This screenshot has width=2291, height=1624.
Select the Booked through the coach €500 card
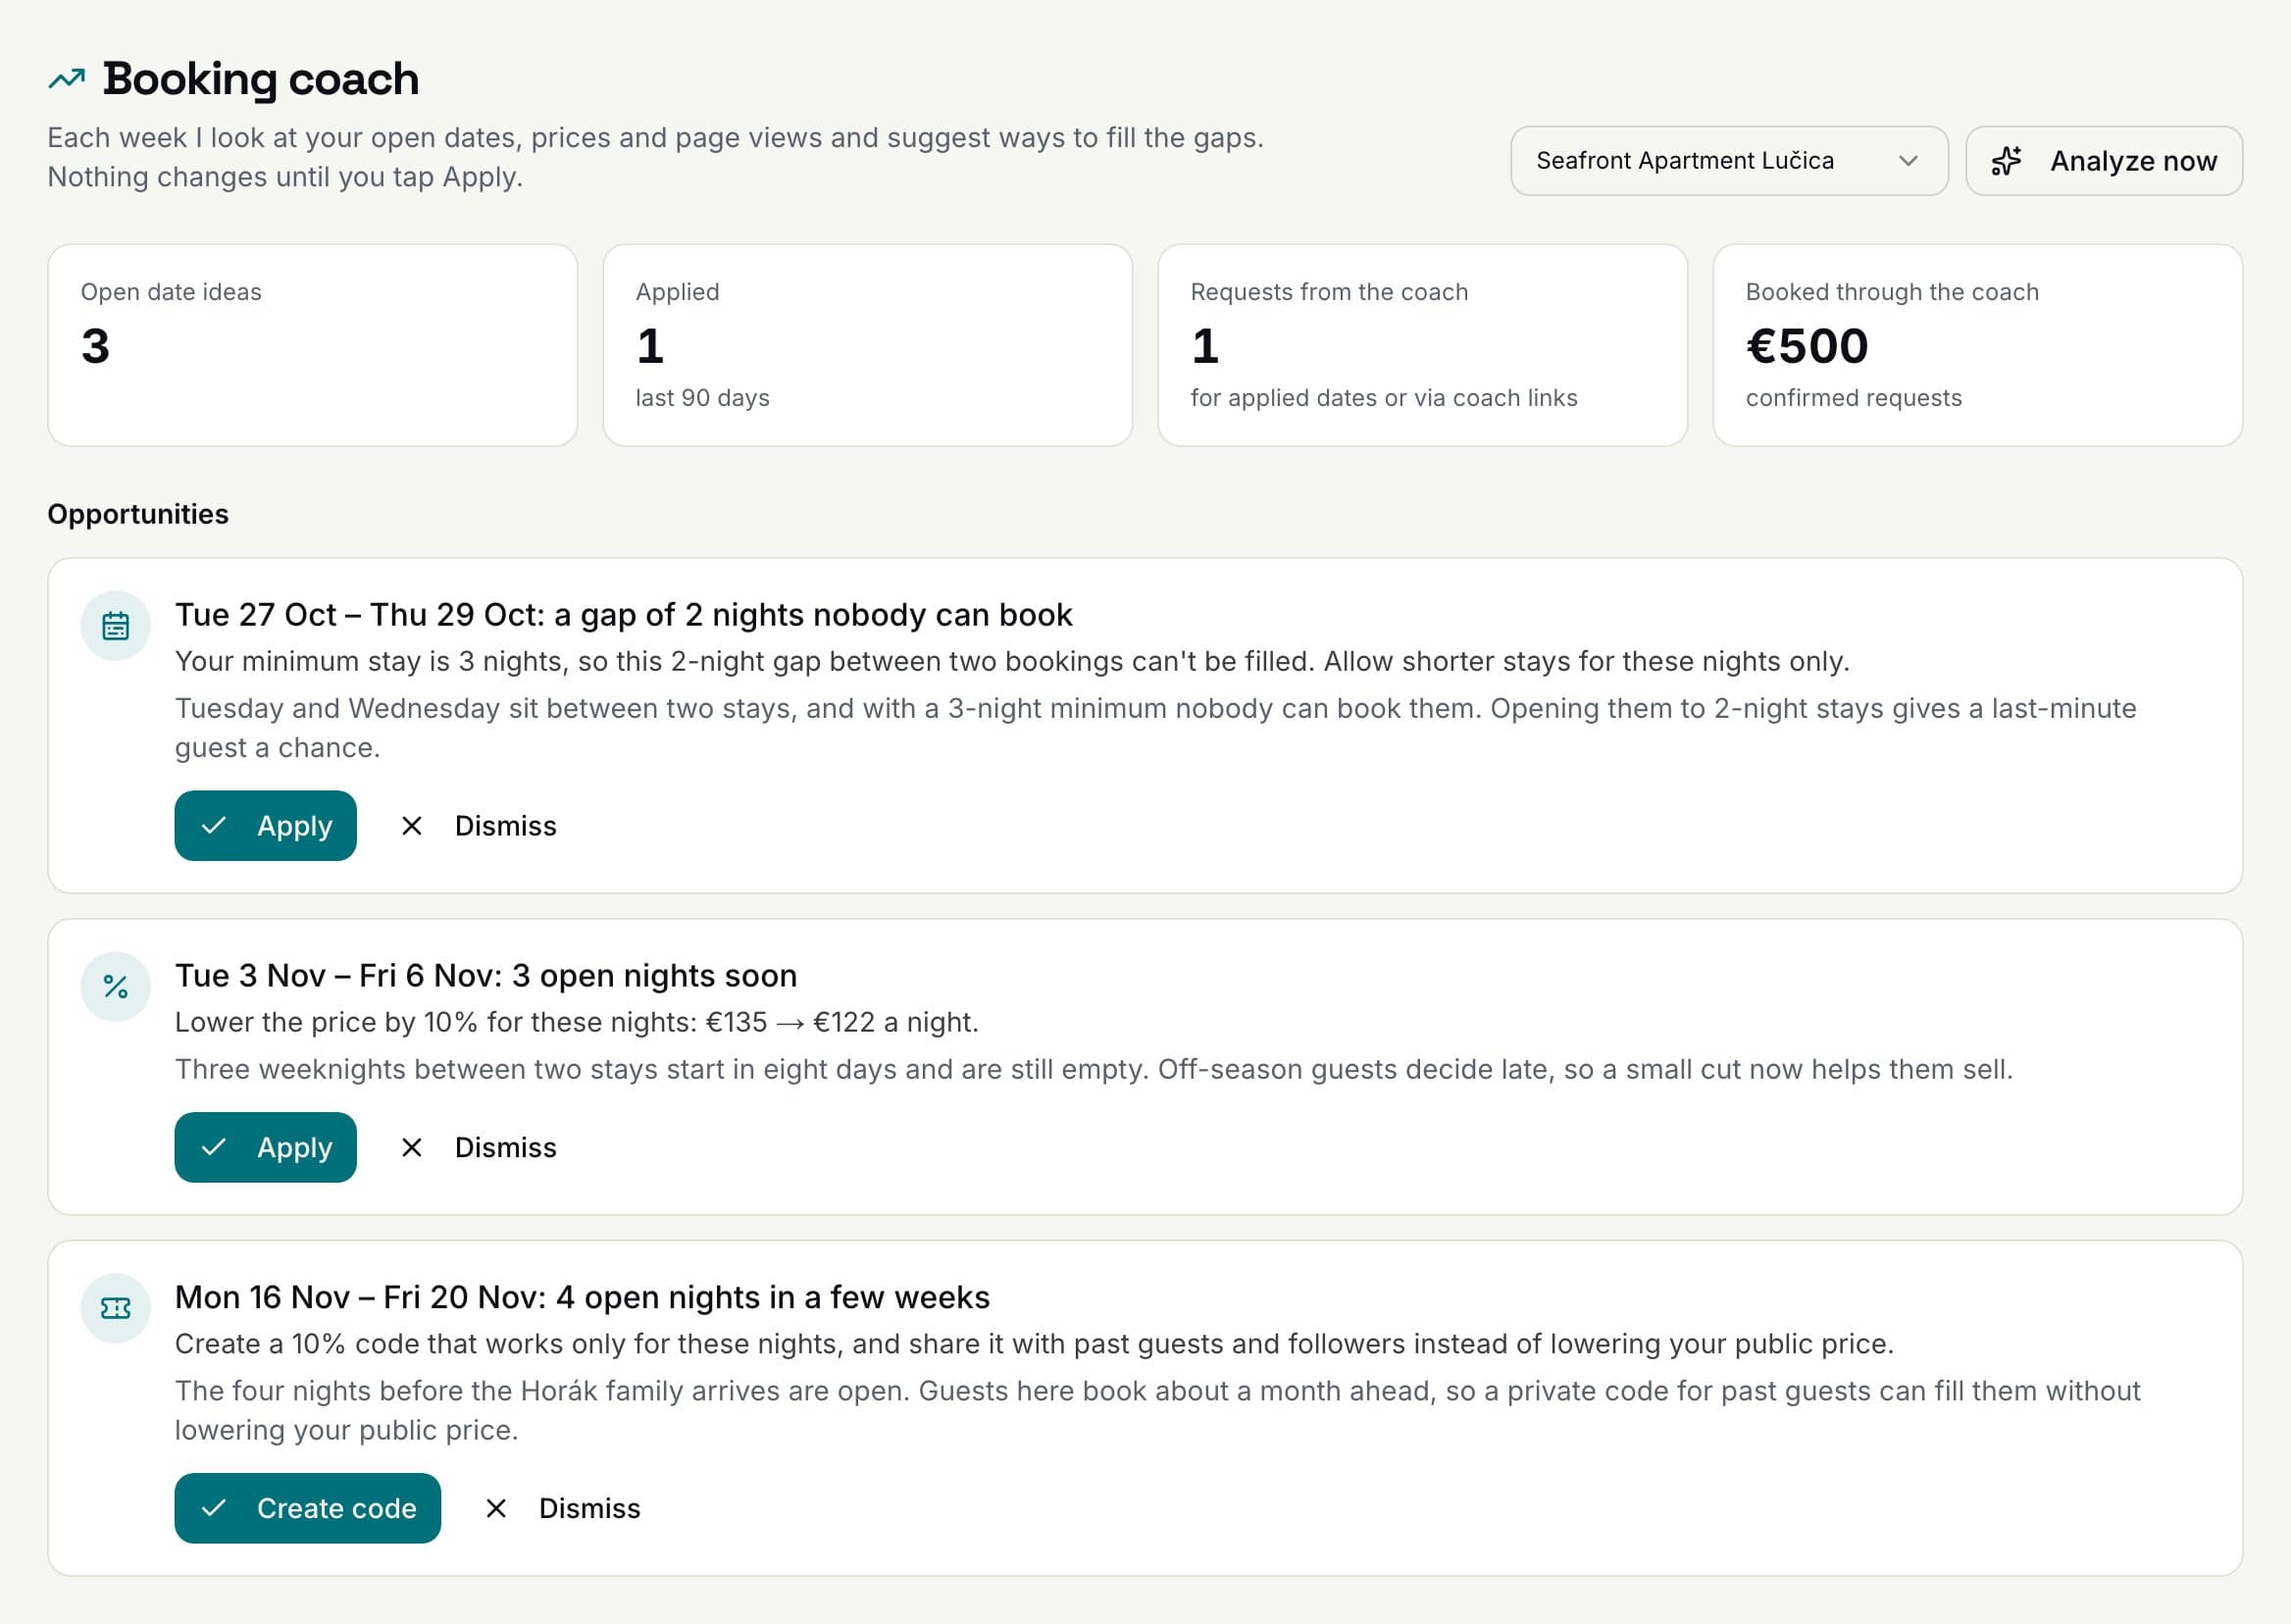coord(1978,345)
